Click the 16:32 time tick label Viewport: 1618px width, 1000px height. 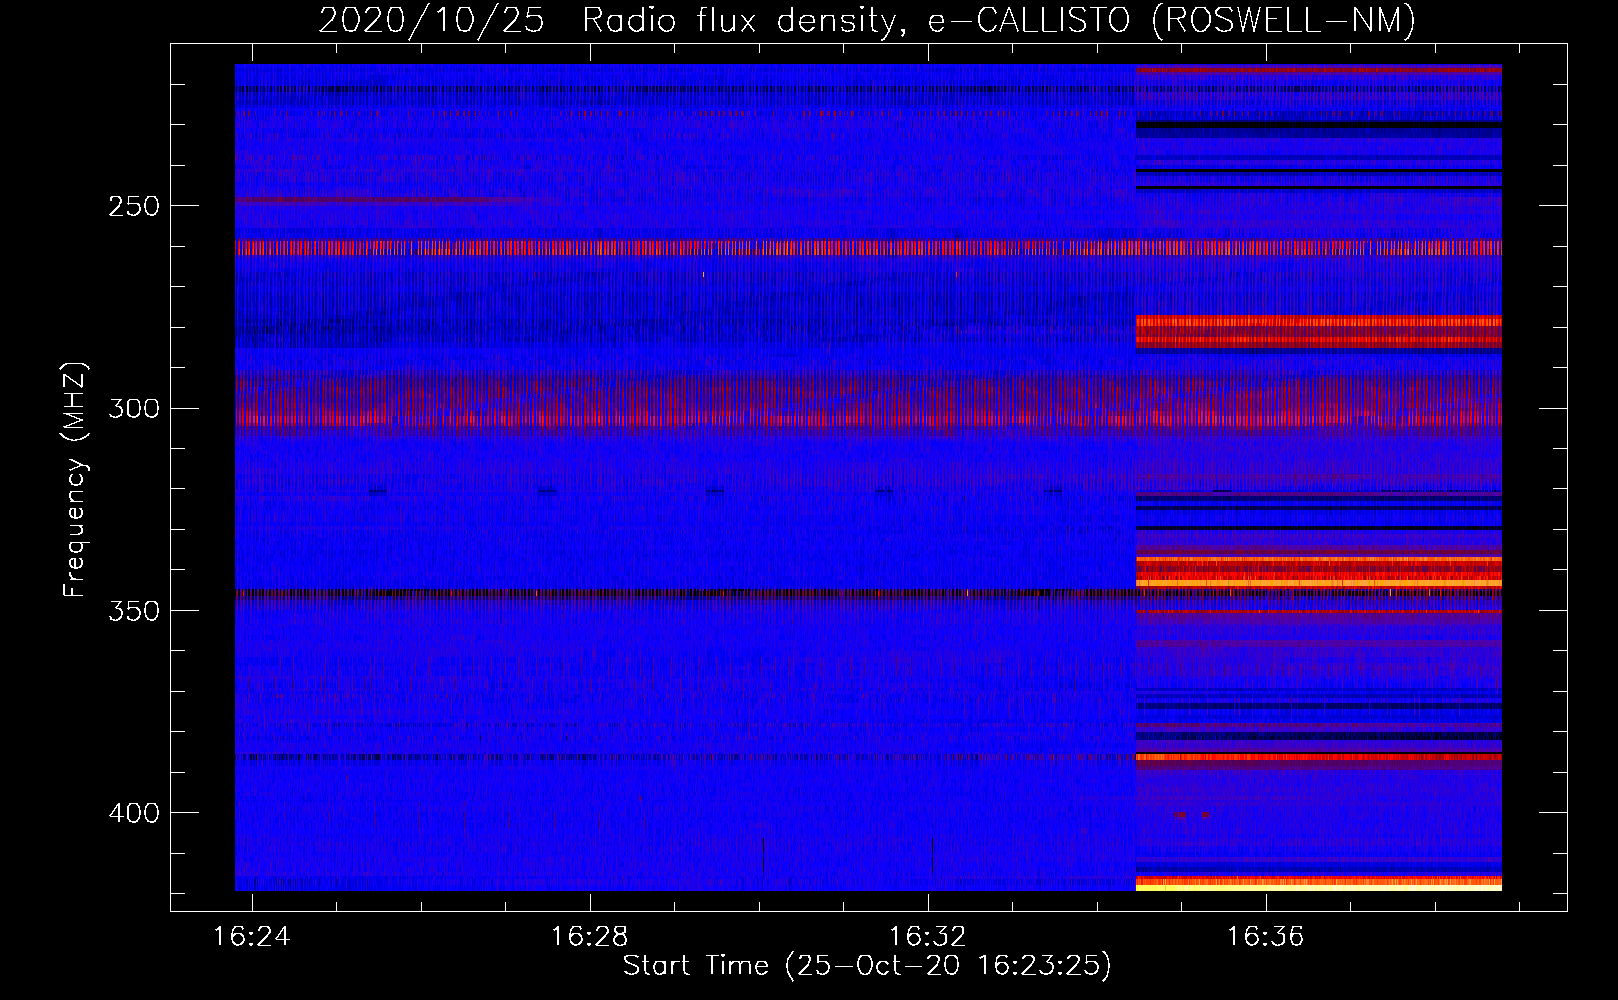point(928,937)
